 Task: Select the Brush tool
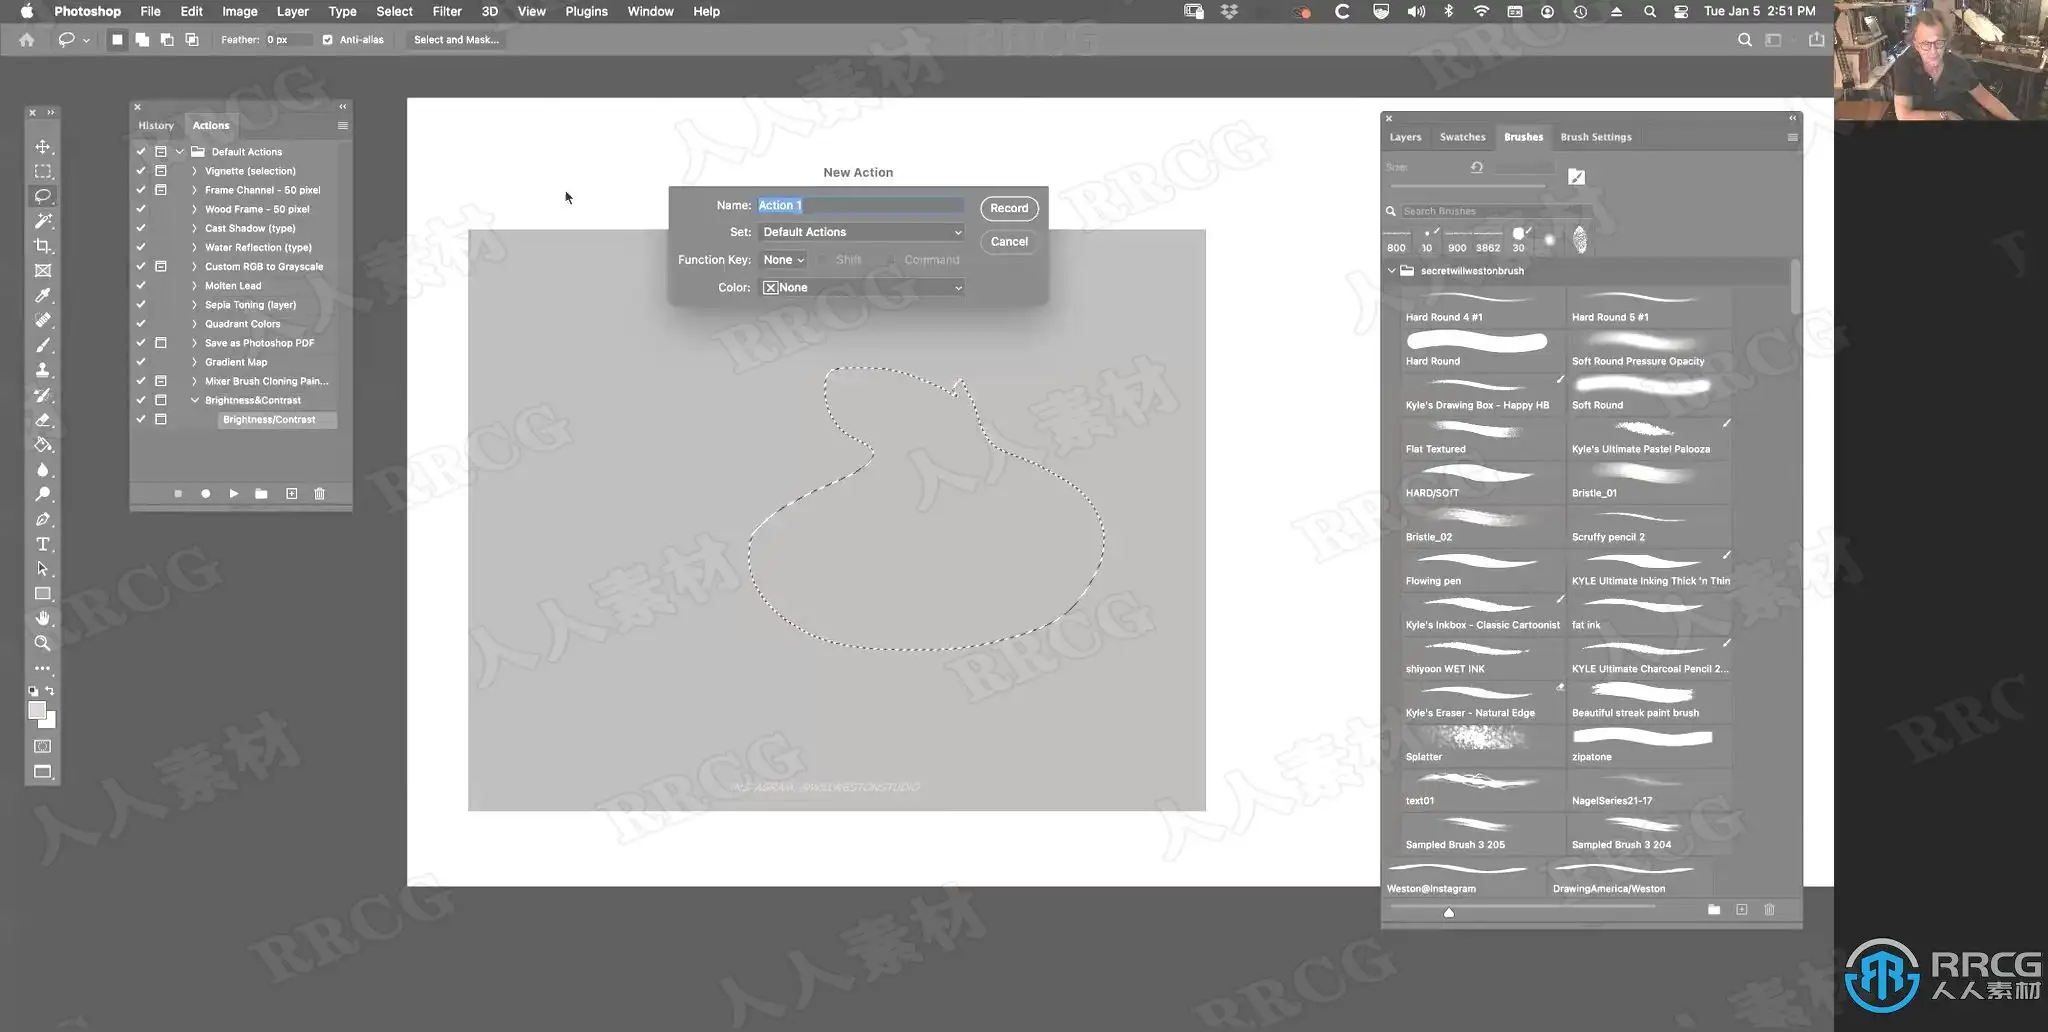tap(43, 345)
